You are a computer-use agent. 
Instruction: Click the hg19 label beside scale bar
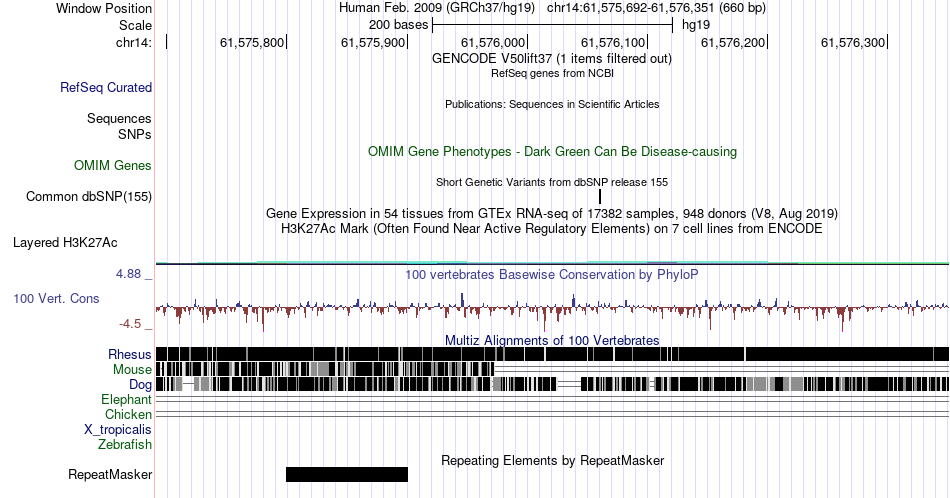696,25
